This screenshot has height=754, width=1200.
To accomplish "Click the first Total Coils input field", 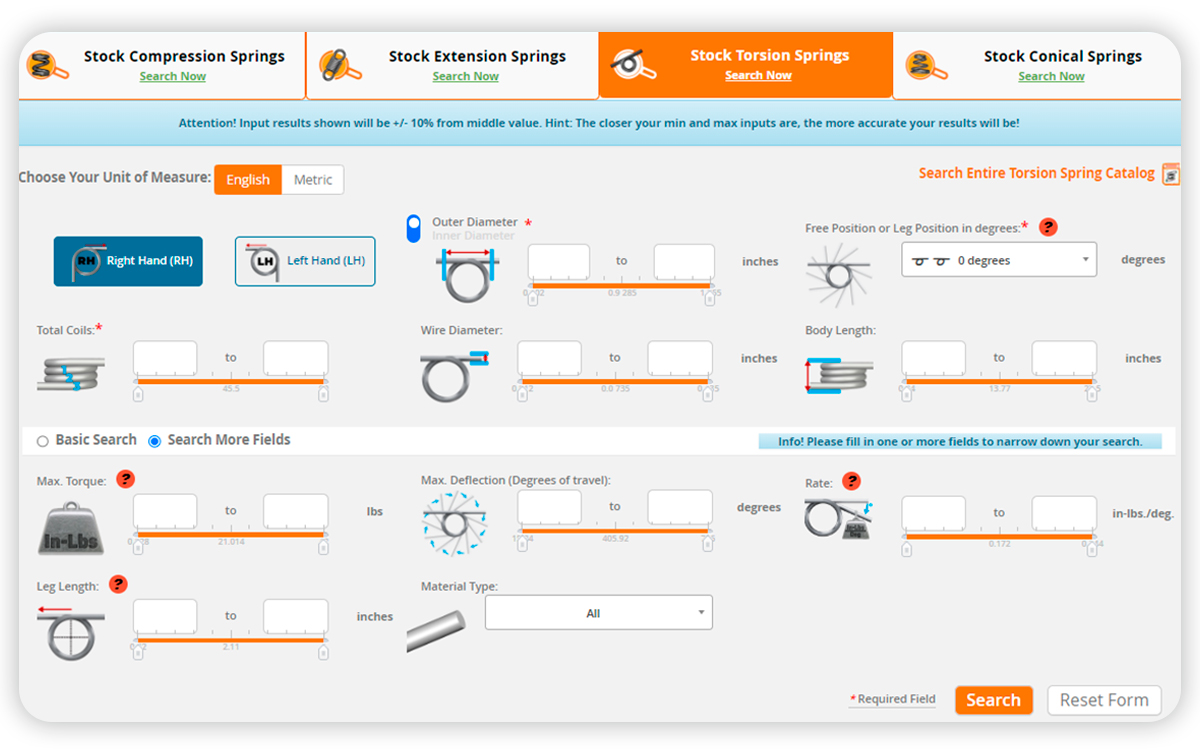I will click(x=164, y=357).
